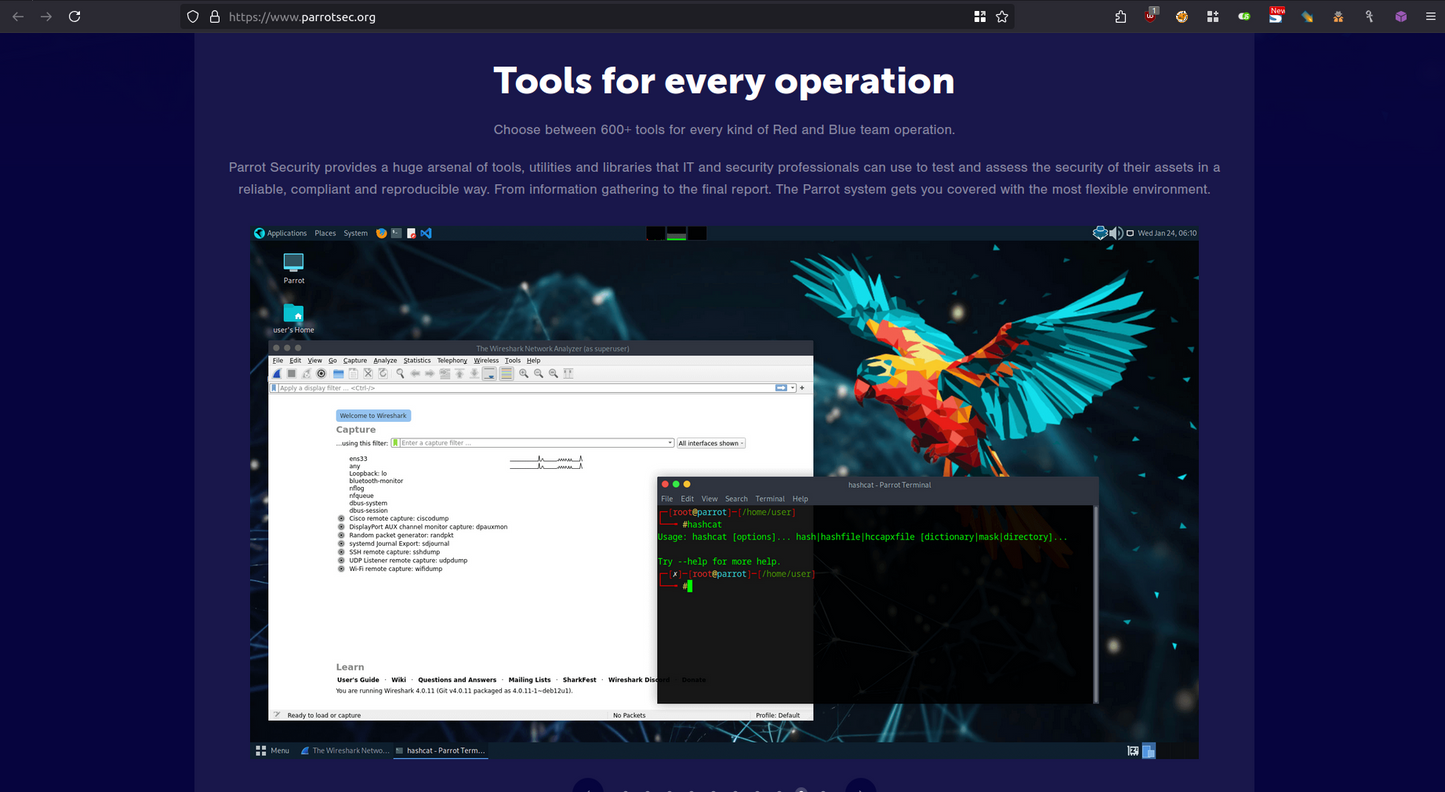Image resolution: width=1445 pixels, height=792 pixels.
Task: Expand the display filter history dropdown arrow
Action: [x=792, y=388]
